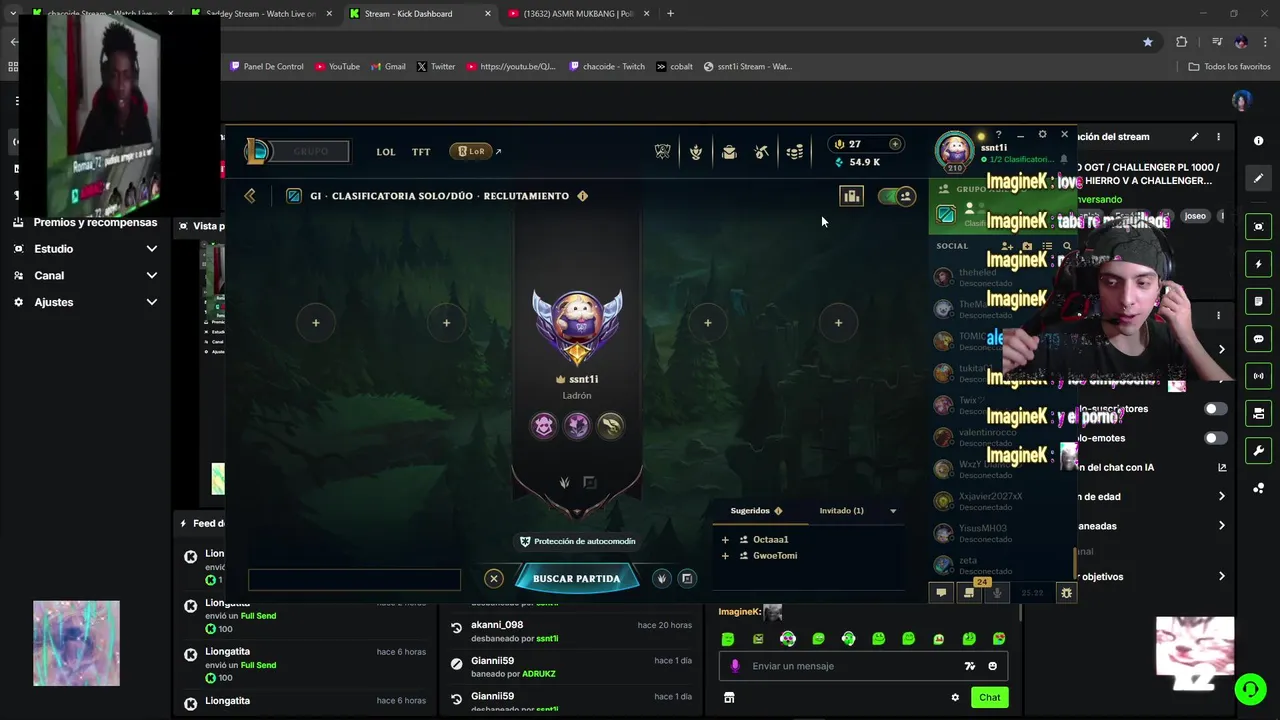Open a new browser tab with plus
Screen dimensions: 1280x720
(x=670, y=14)
